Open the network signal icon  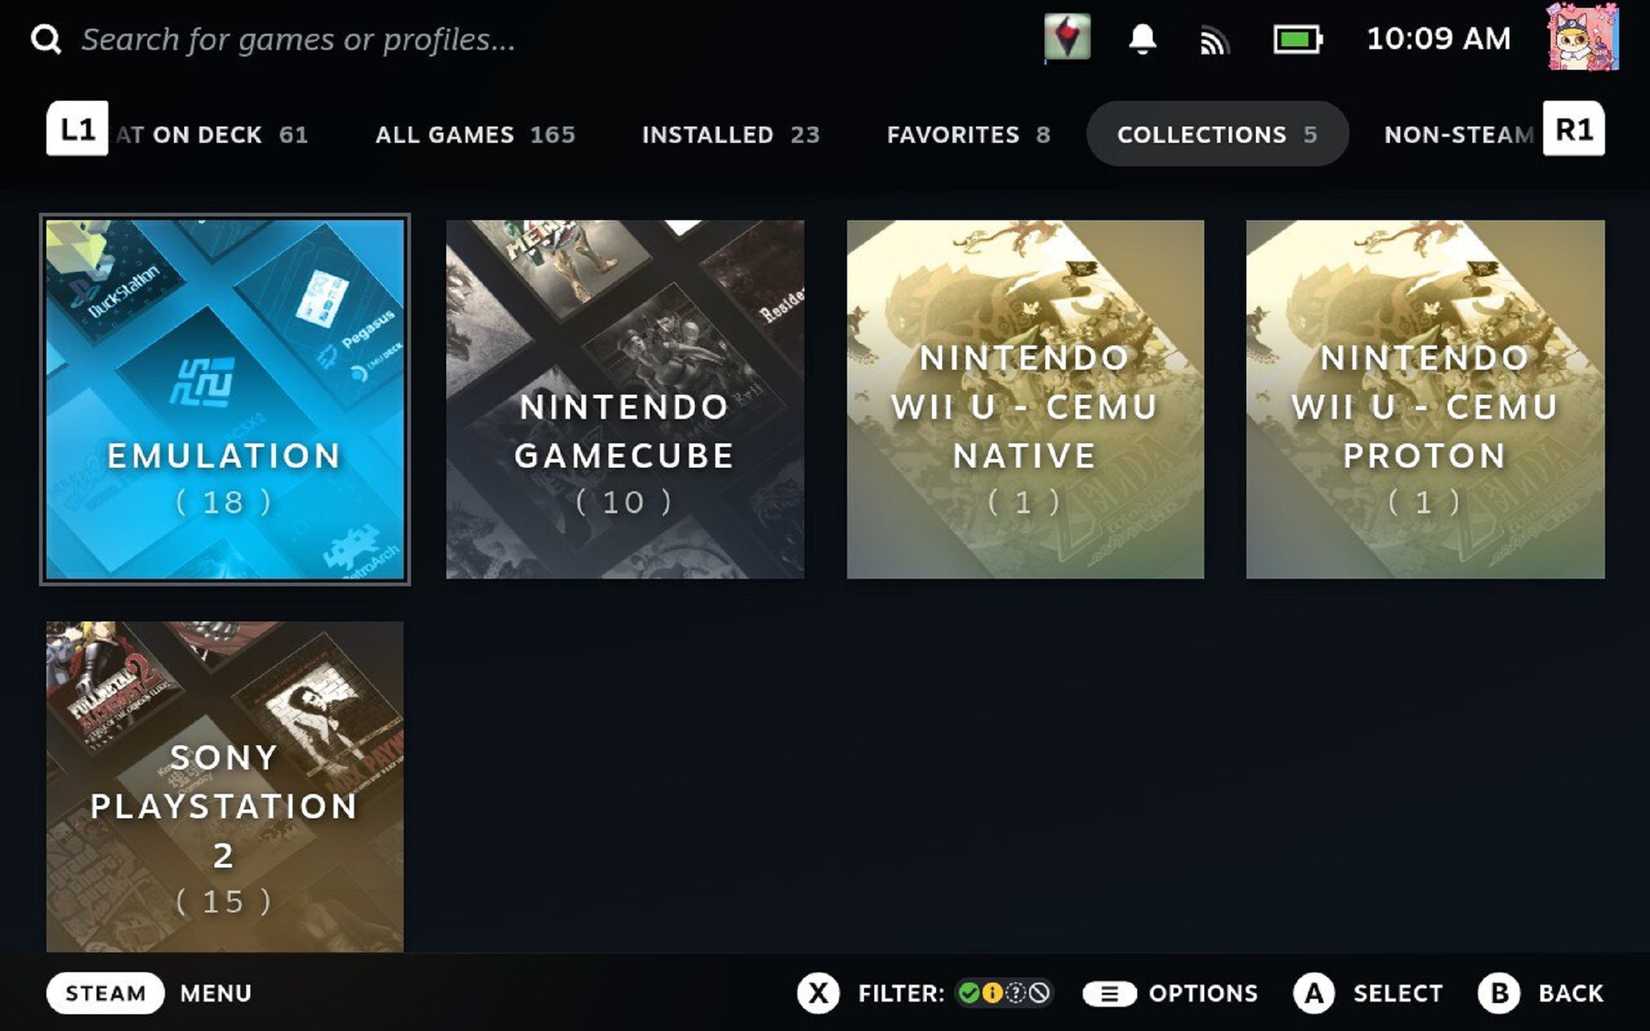click(x=1214, y=41)
